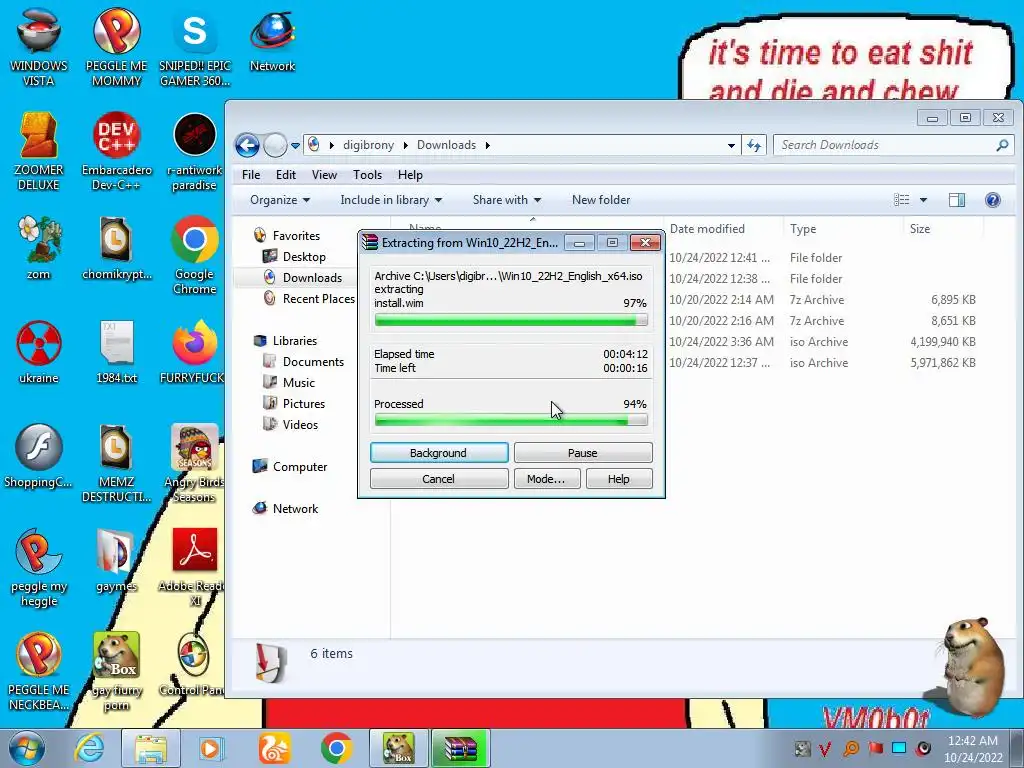
Task: Open the recent pages arrow beside Forward
Action: coord(295,145)
